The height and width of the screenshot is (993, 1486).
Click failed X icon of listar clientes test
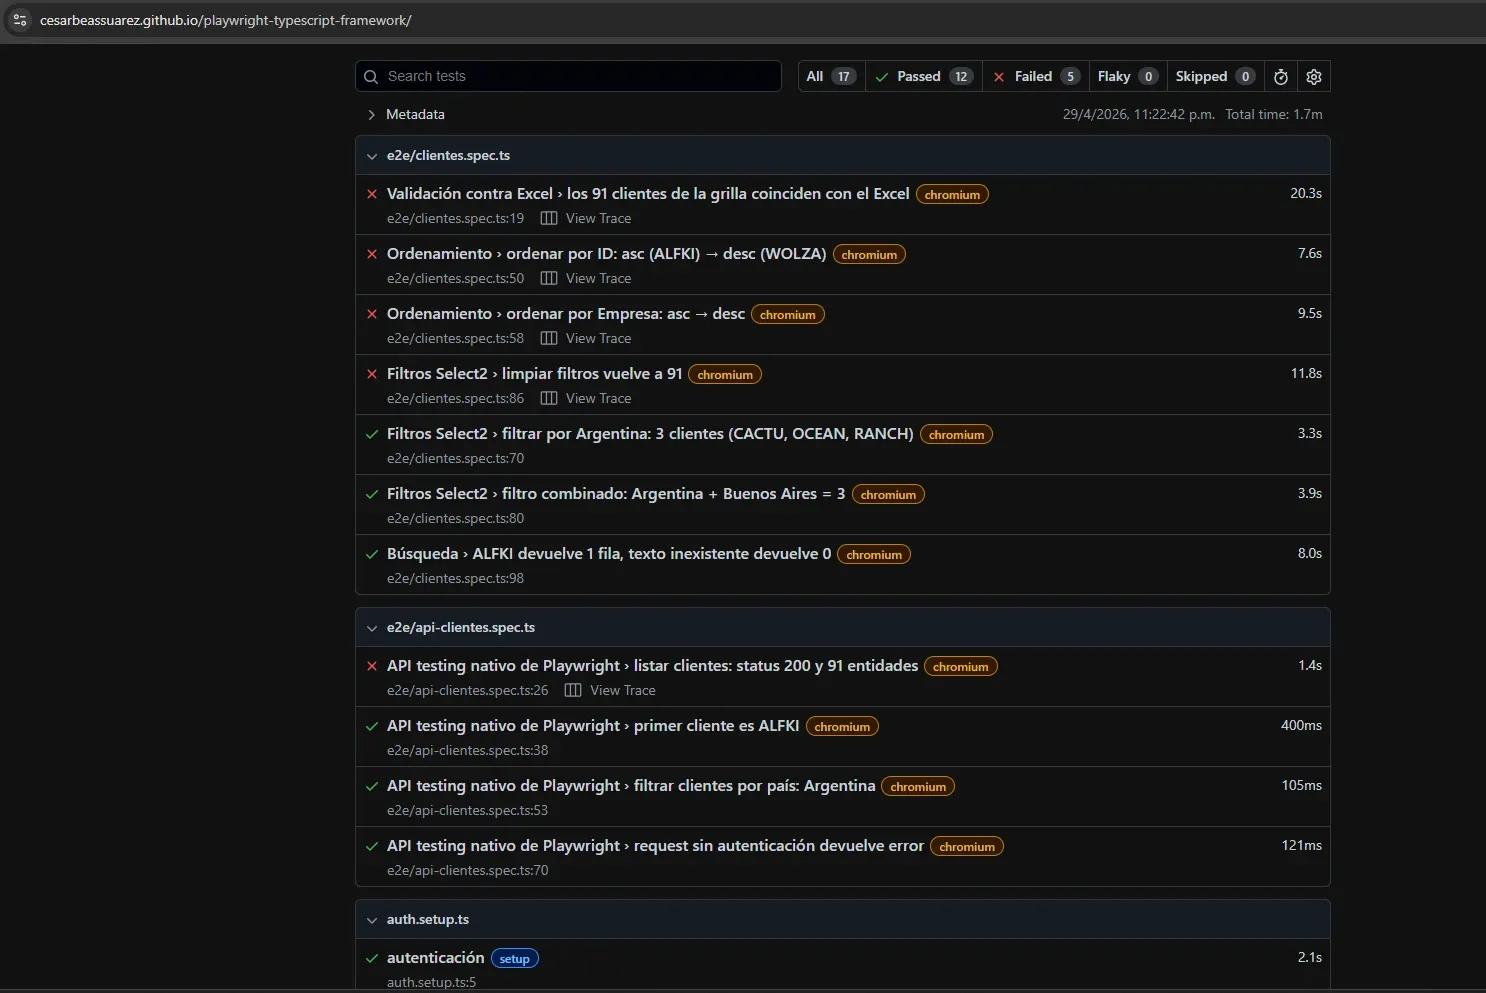372,666
